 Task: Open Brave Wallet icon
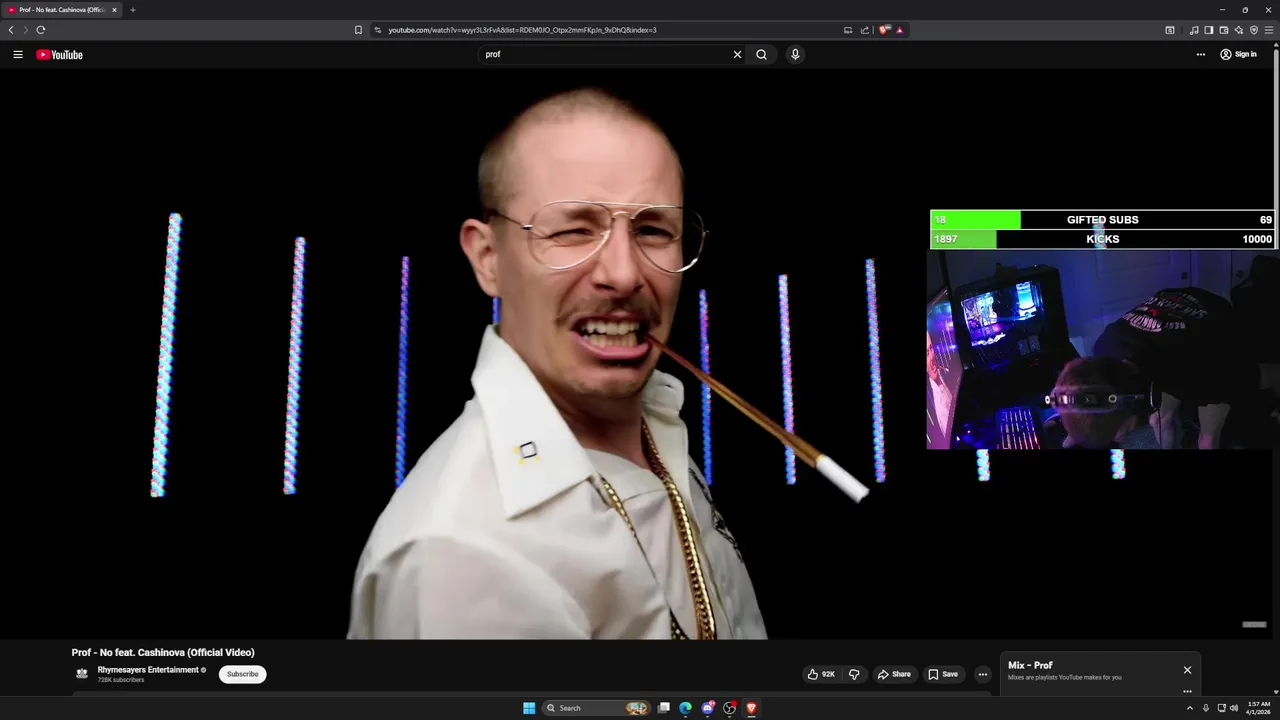[x=1224, y=30]
